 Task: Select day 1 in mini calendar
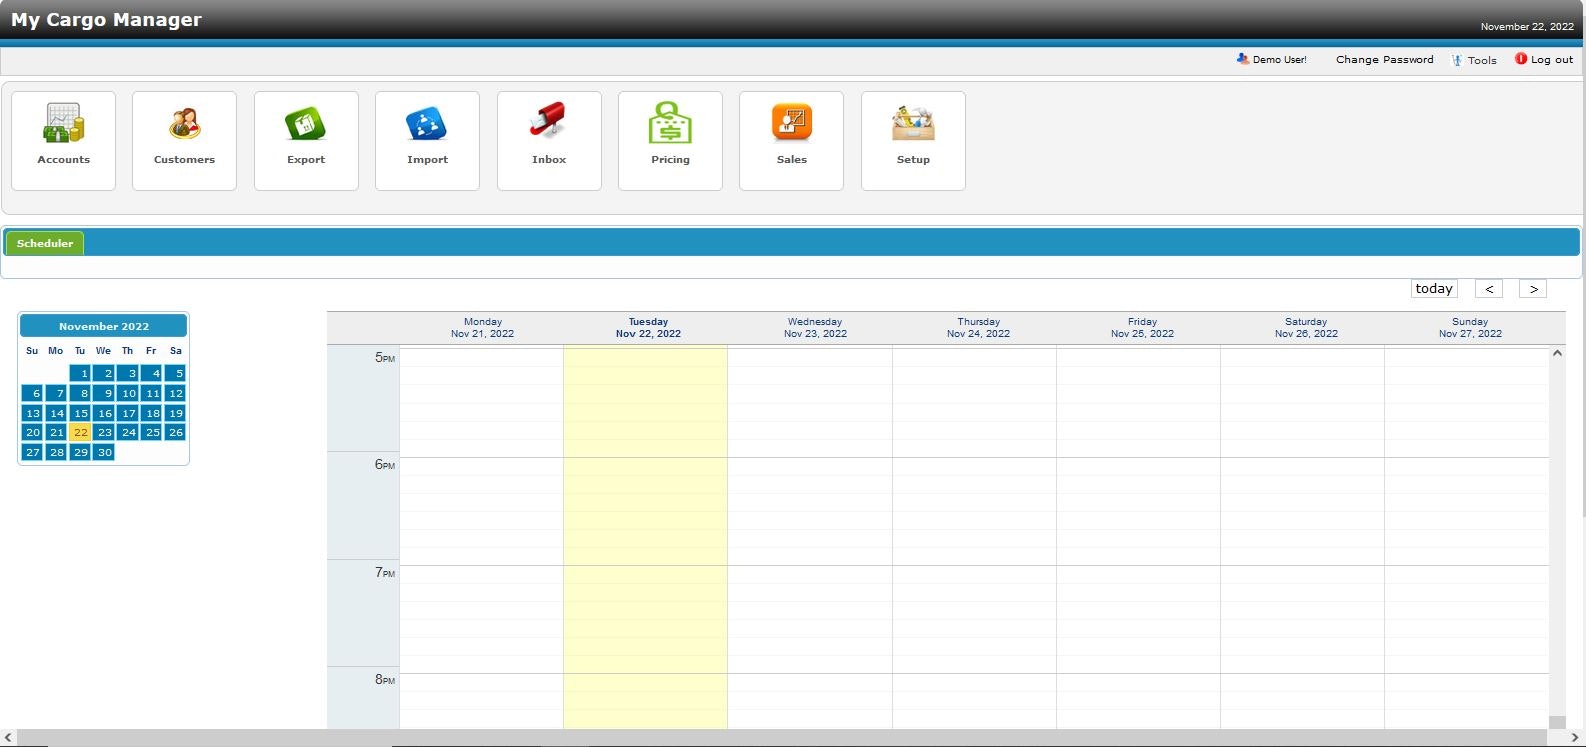[x=80, y=373]
